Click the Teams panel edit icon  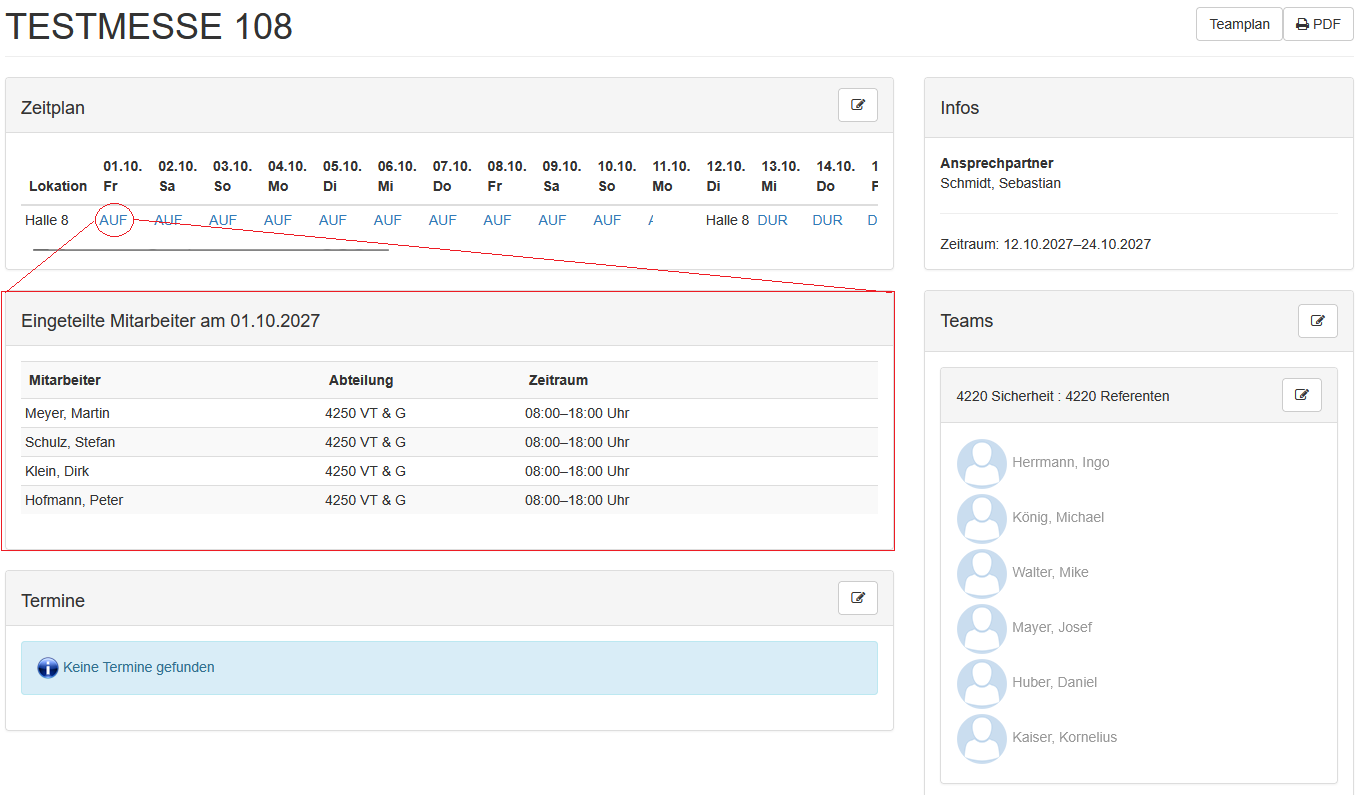pyautogui.click(x=1317, y=321)
